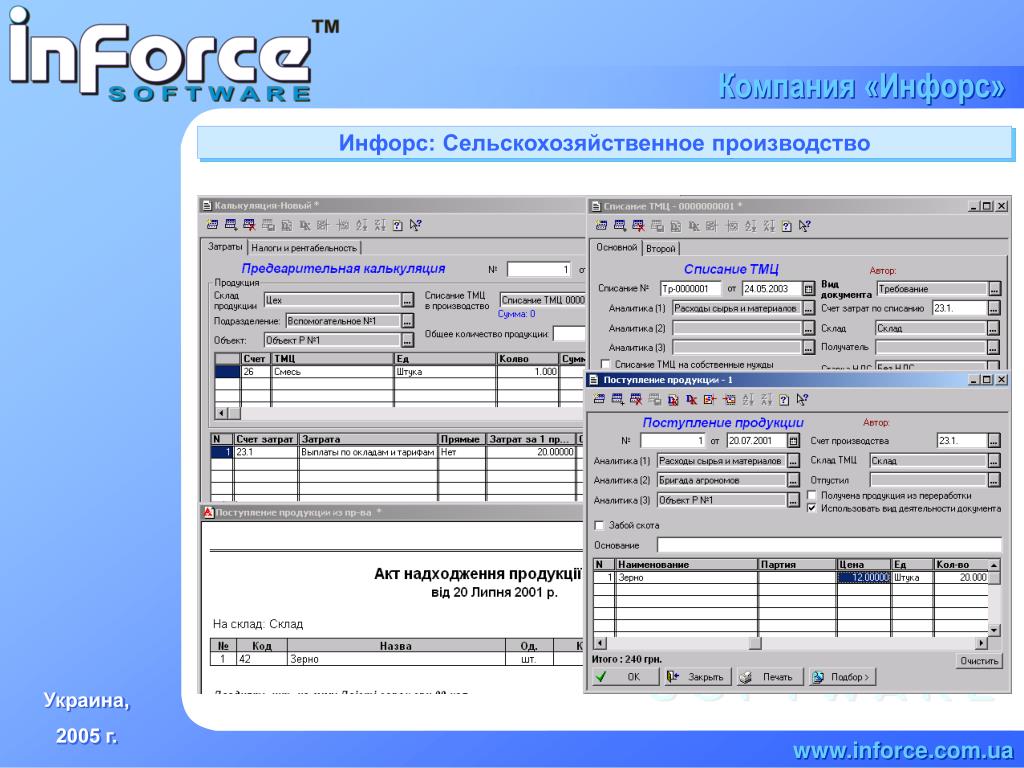
Task: Open calendar next to date 20.07.2001
Action: [793, 441]
